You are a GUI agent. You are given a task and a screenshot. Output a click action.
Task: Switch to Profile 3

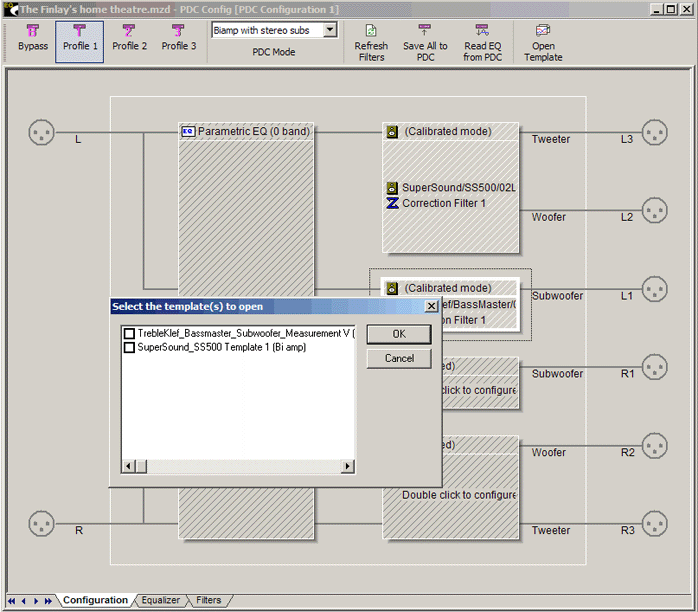click(179, 38)
